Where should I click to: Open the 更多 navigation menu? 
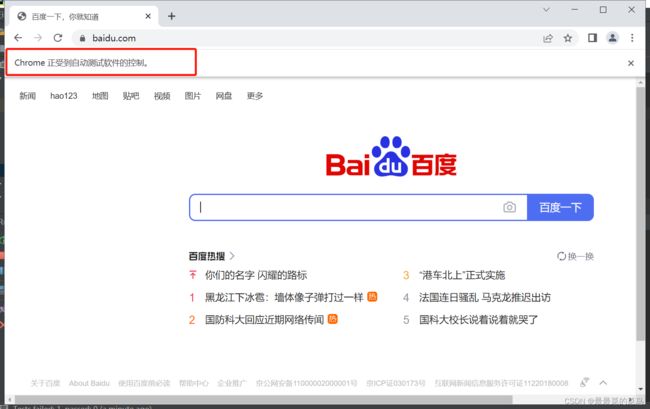[x=255, y=96]
